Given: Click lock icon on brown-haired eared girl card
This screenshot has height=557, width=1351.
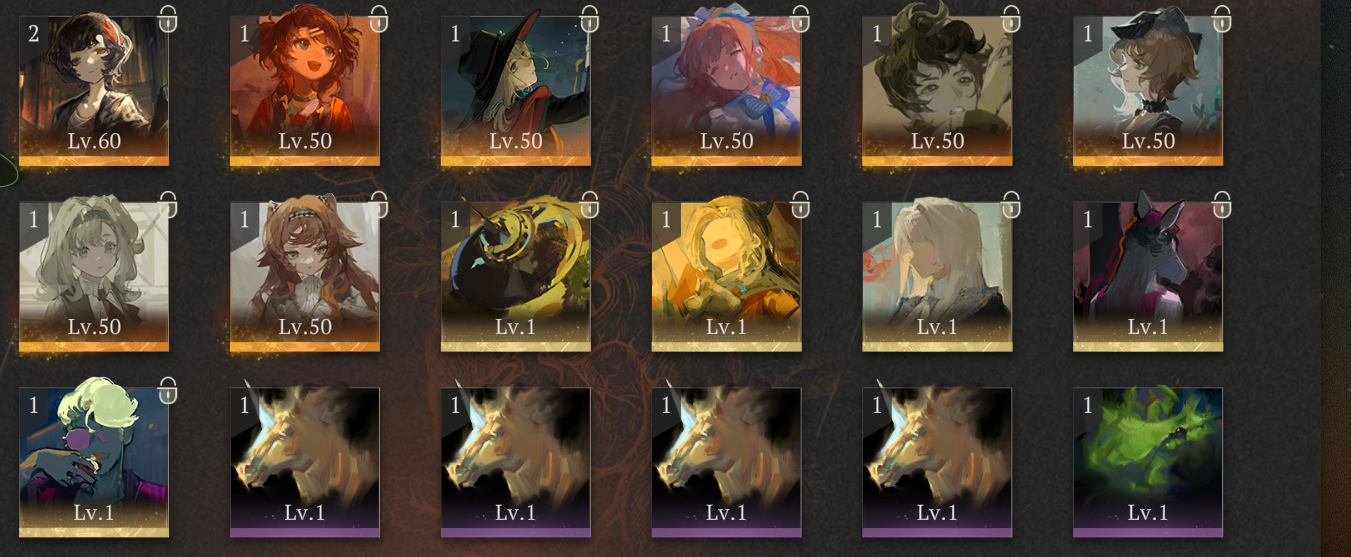Looking at the screenshot, I should coord(379,204).
